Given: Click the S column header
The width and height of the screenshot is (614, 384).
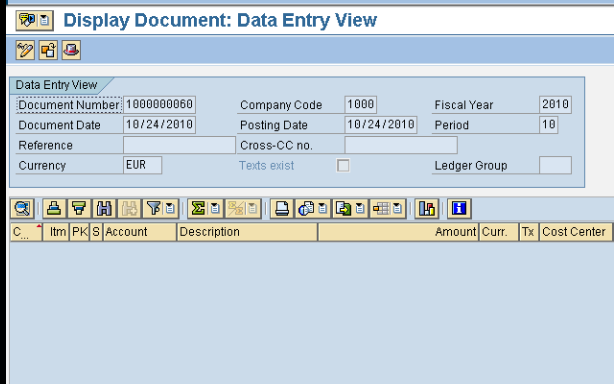Looking at the screenshot, I should (96, 232).
